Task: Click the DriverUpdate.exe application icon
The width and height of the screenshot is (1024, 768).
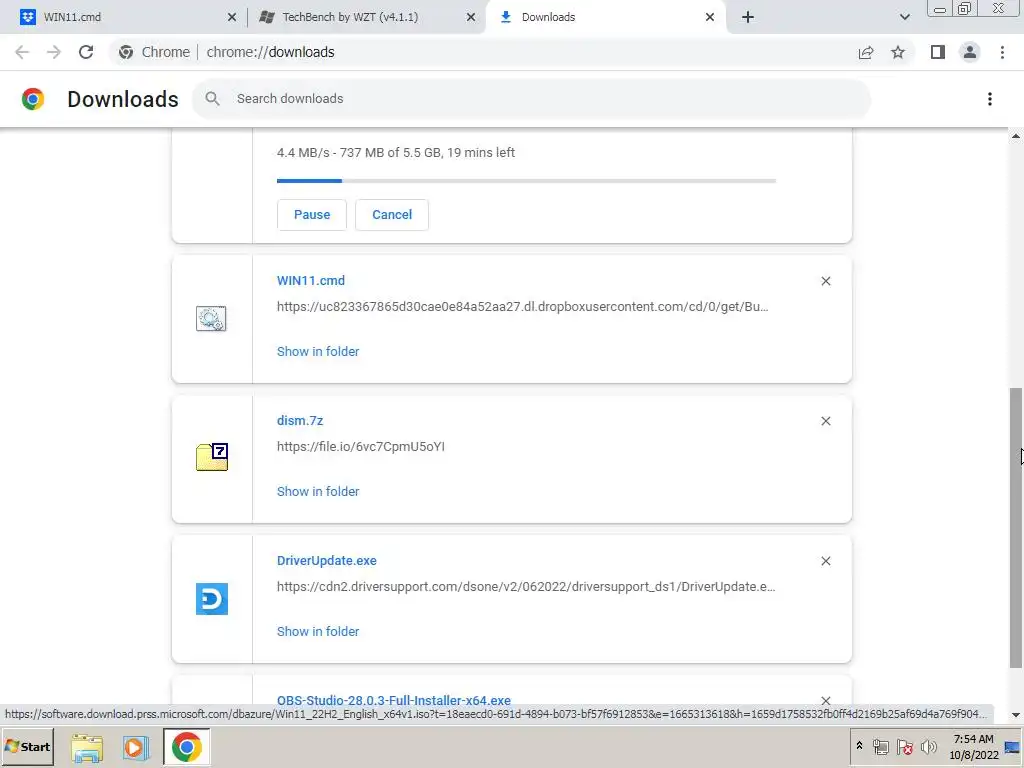Action: point(212,599)
